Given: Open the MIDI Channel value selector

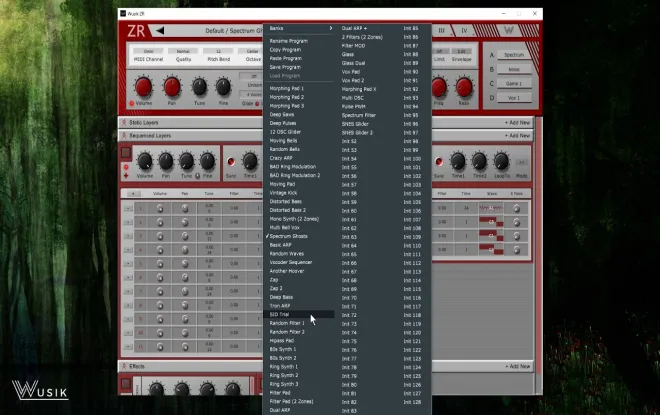Looking at the screenshot, I should [148, 51].
